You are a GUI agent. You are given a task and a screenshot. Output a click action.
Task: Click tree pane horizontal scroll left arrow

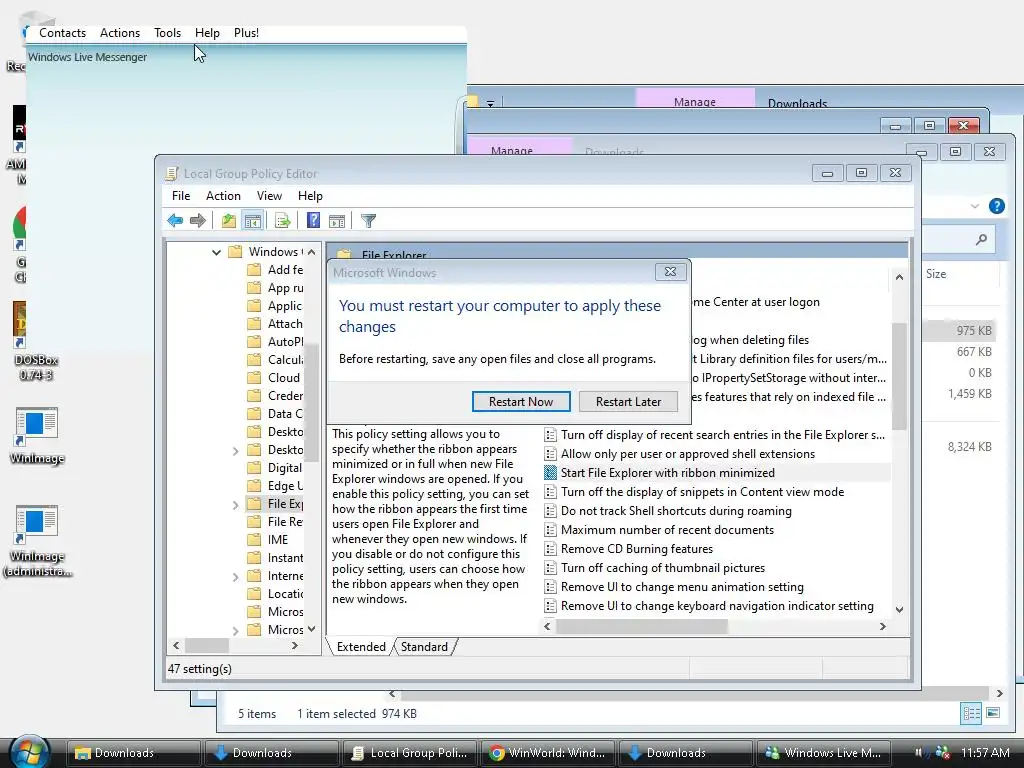pyautogui.click(x=176, y=645)
